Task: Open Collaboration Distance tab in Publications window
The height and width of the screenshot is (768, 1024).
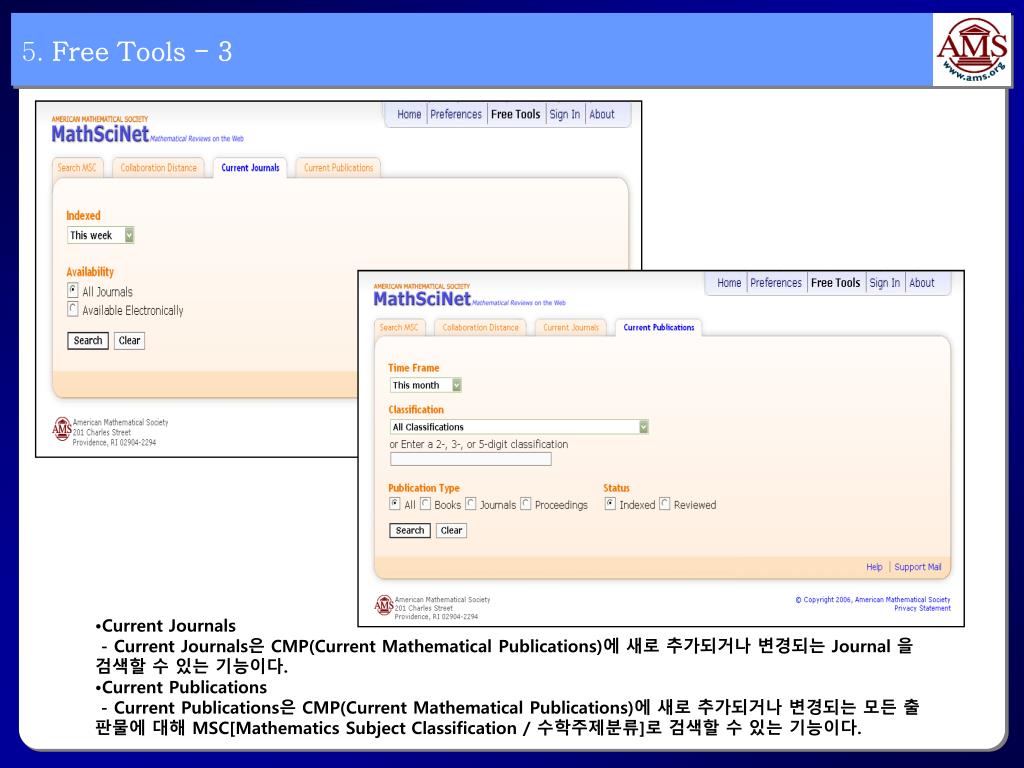Action: pyautogui.click(x=480, y=328)
